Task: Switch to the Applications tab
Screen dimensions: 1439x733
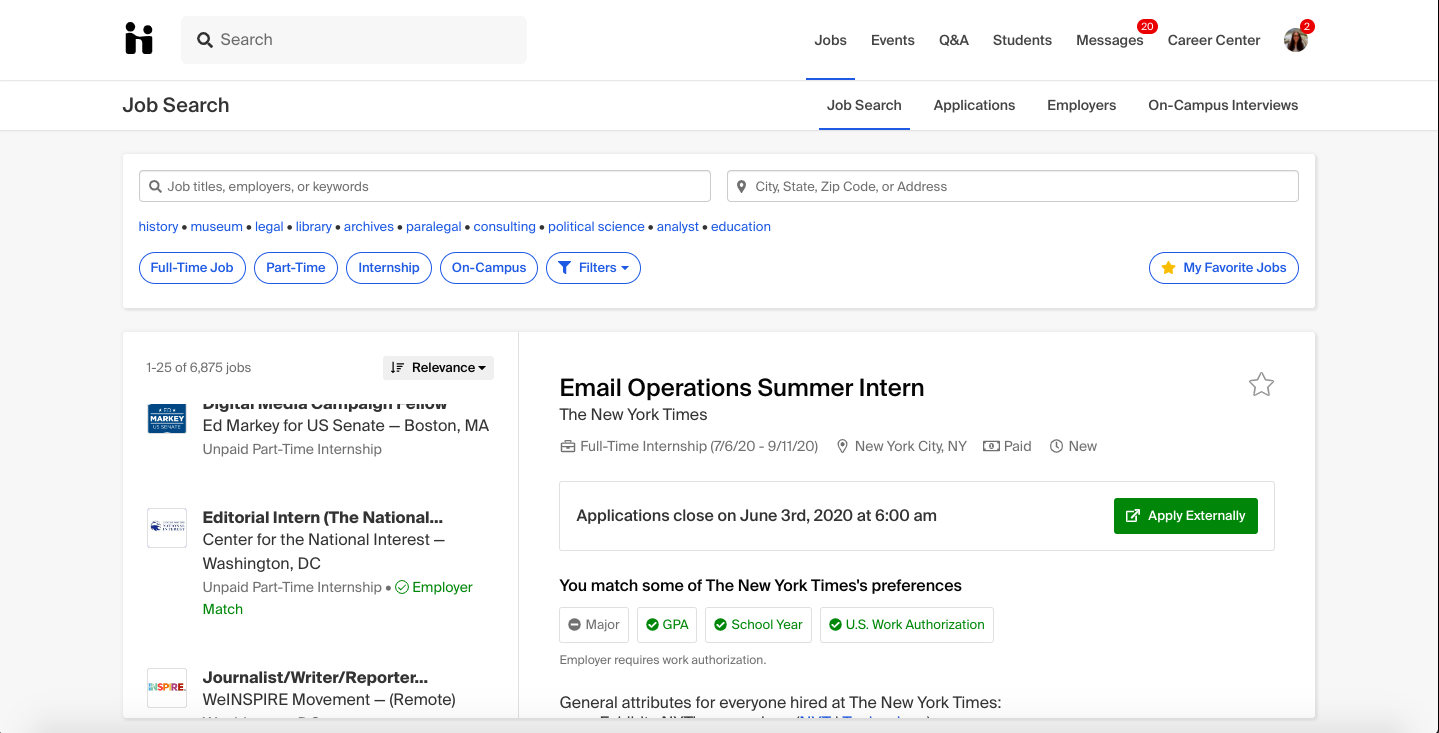Action: point(974,105)
